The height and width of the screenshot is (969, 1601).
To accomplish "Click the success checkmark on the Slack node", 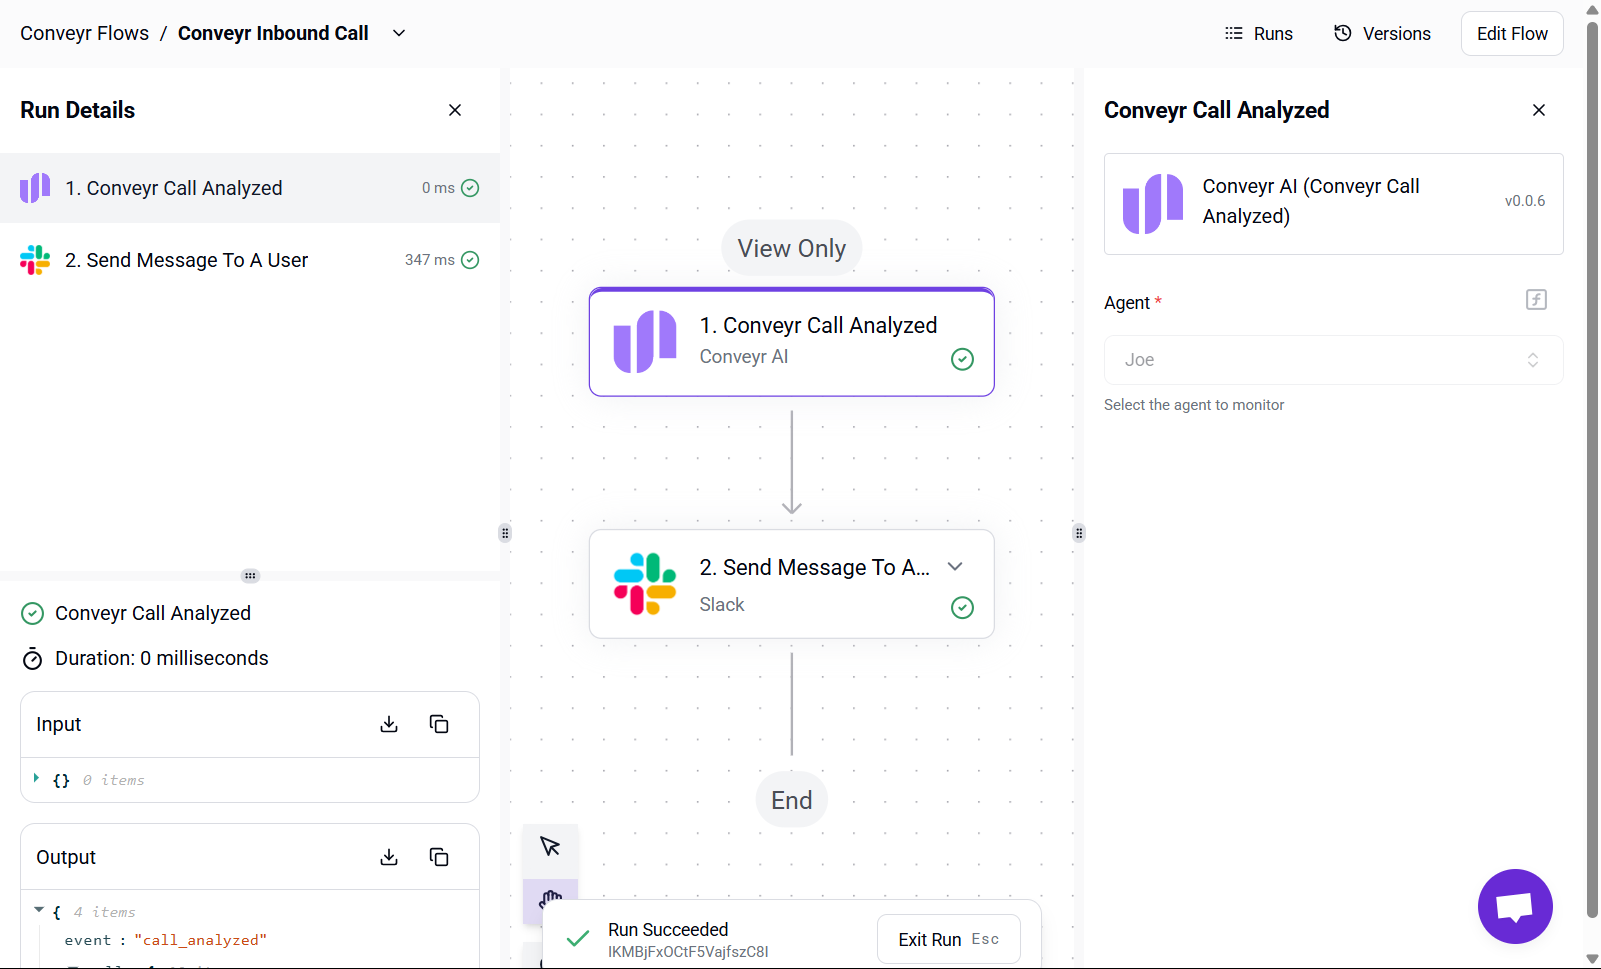I will pos(962,607).
